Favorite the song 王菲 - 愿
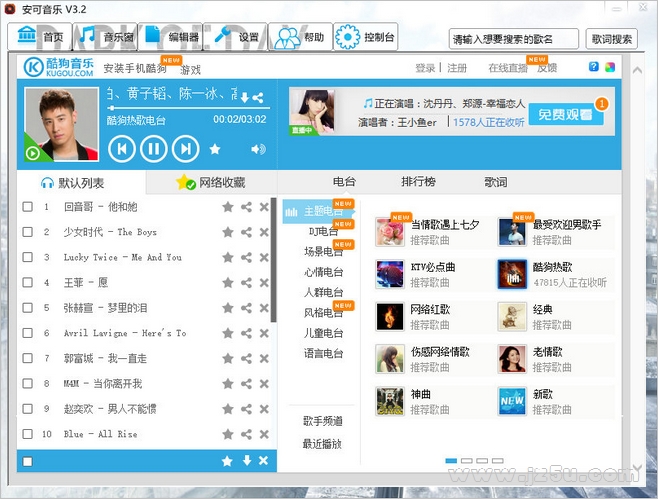The height and width of the screenshot is (499, 658). pos(228,282)
